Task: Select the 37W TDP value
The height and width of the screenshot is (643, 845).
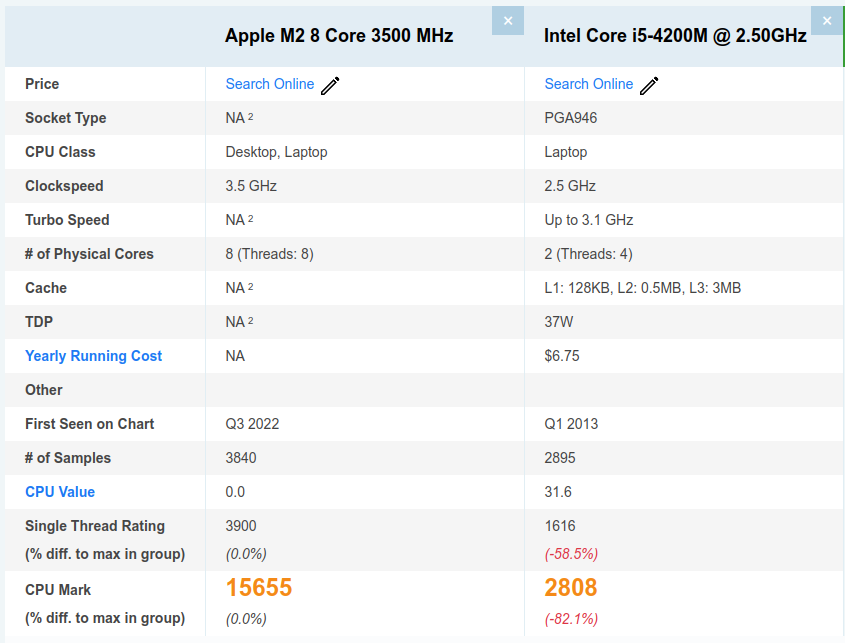Action: click(x=559, y=322)
